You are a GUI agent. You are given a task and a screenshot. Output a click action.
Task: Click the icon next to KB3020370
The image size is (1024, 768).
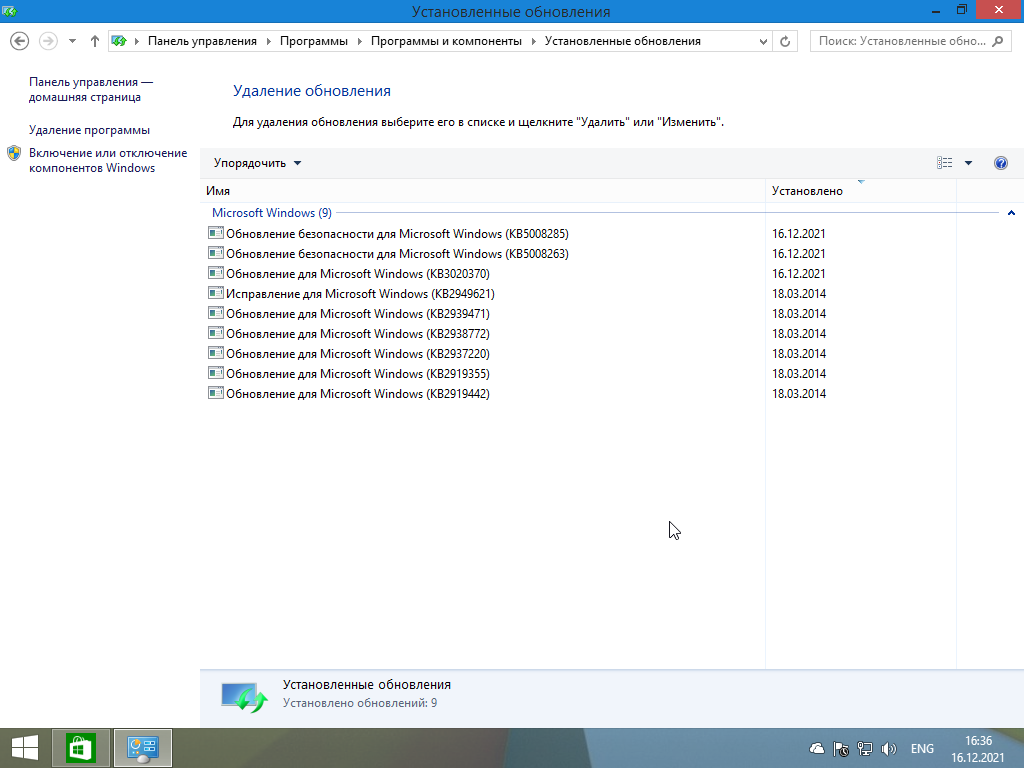(x=216, y=273)
